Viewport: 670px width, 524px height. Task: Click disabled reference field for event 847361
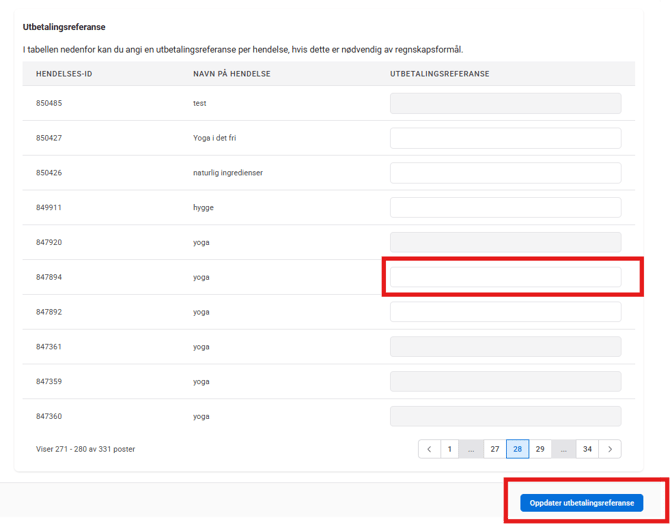pyautogui.click(x=505, y=347)
